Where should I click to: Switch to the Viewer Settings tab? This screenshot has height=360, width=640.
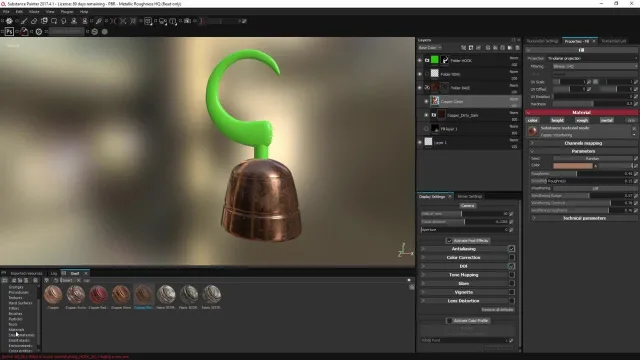click(x=470, y=196)
